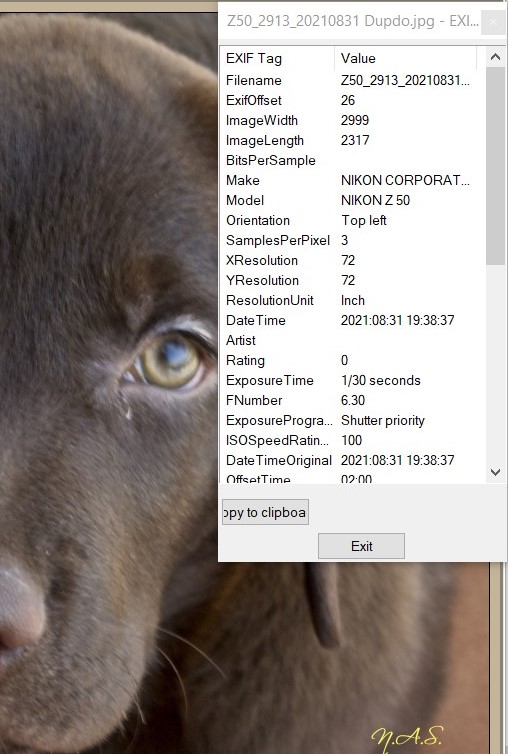Select the ISOSpeedRatings row

353,440
